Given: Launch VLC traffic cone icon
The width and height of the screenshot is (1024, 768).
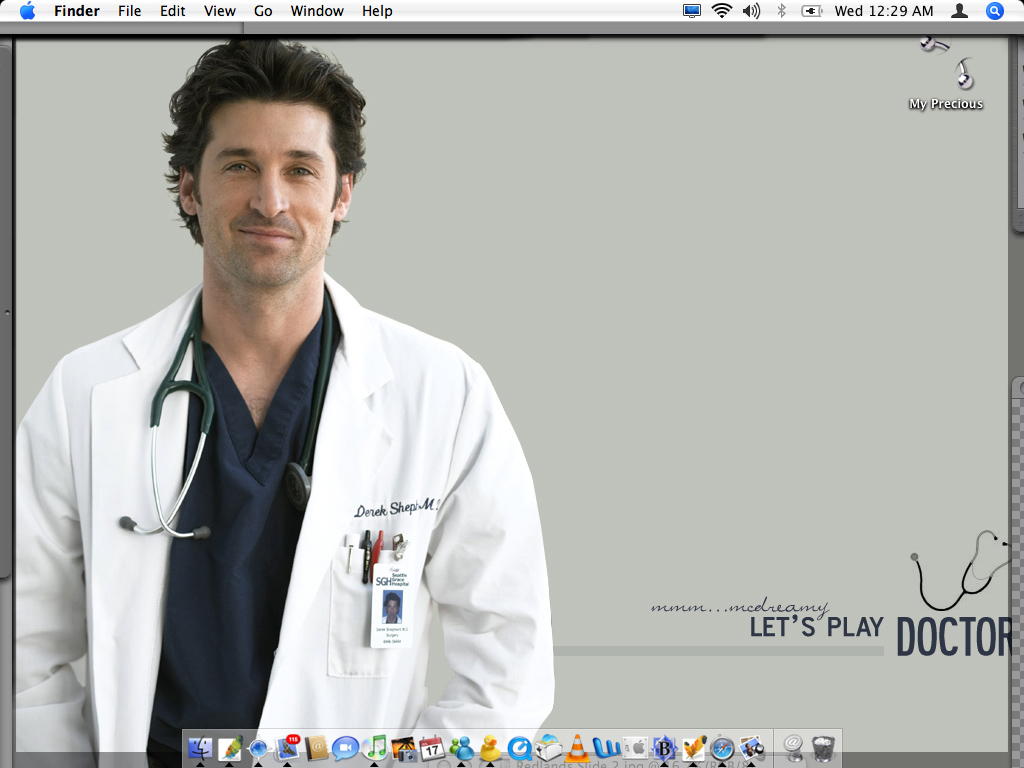Looking at the screenshot, I should point(577,748).
